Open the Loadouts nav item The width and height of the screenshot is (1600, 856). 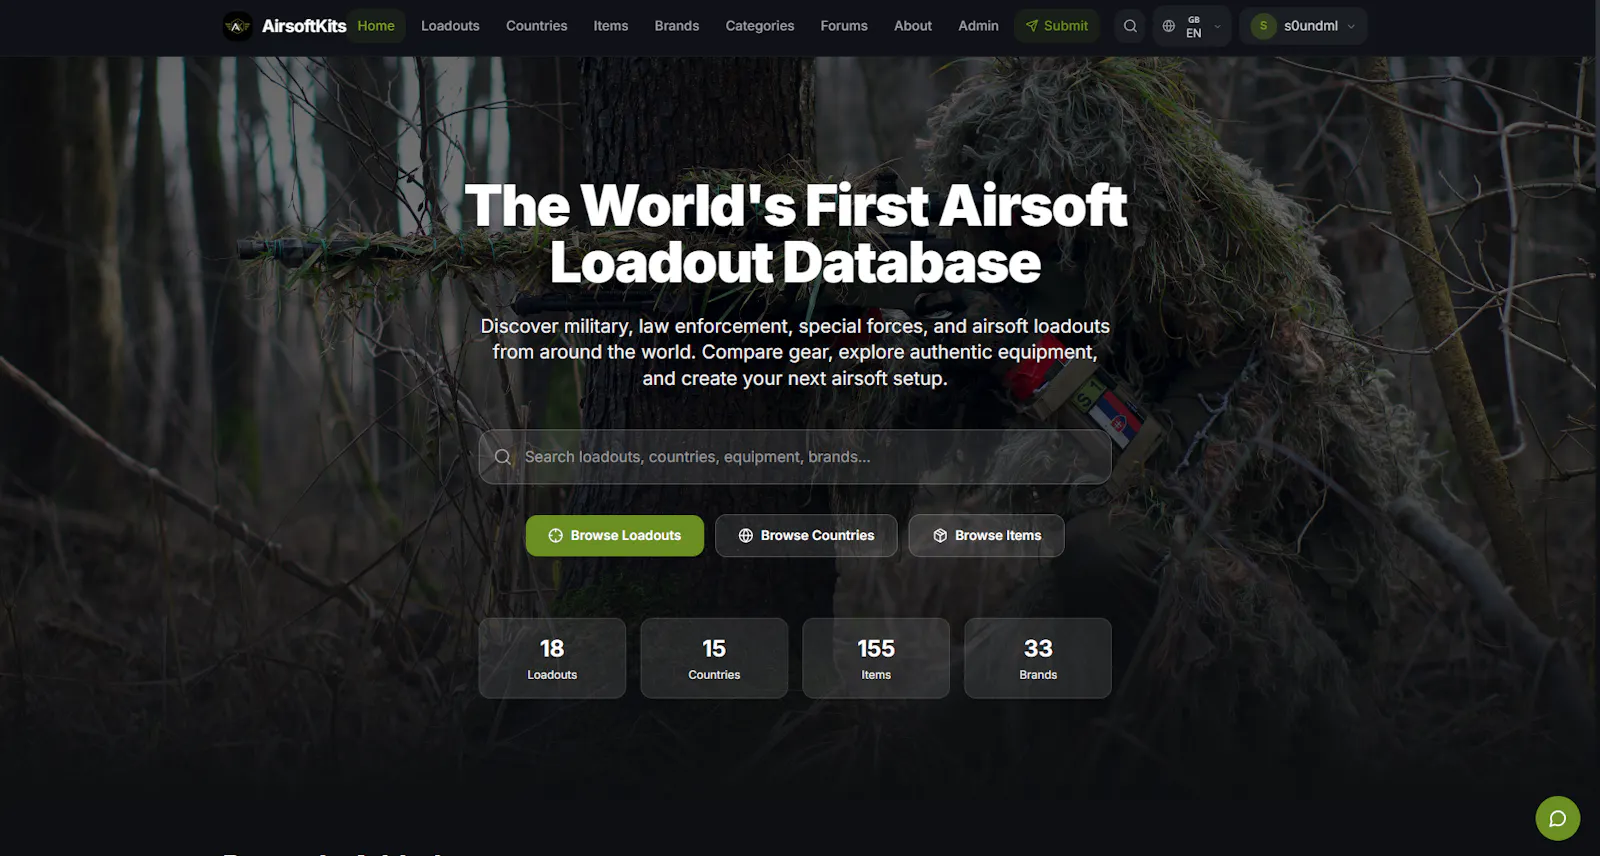click(450, 26)
